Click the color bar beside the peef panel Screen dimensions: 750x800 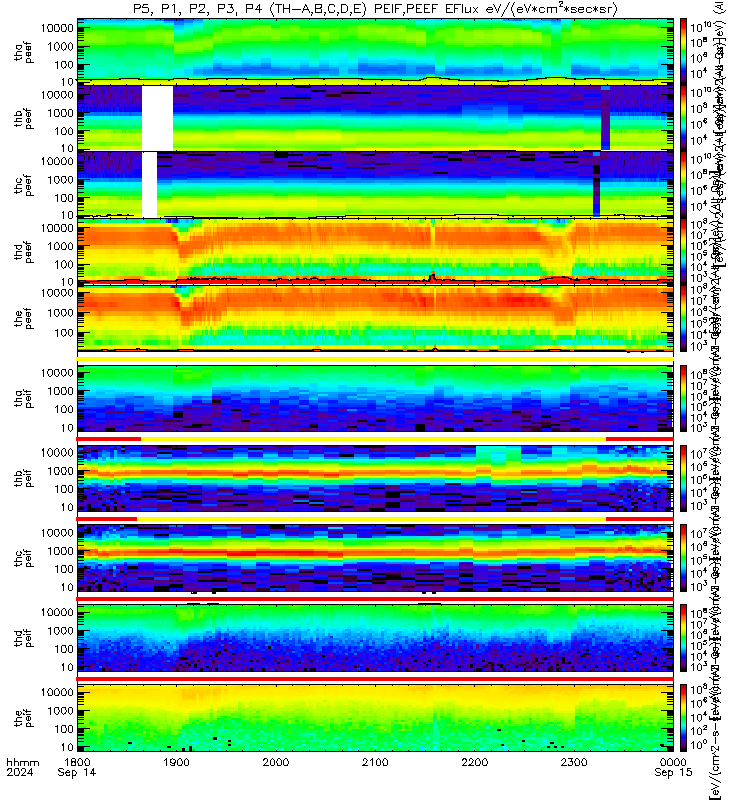pyautogui.click(x=684, y=318)
